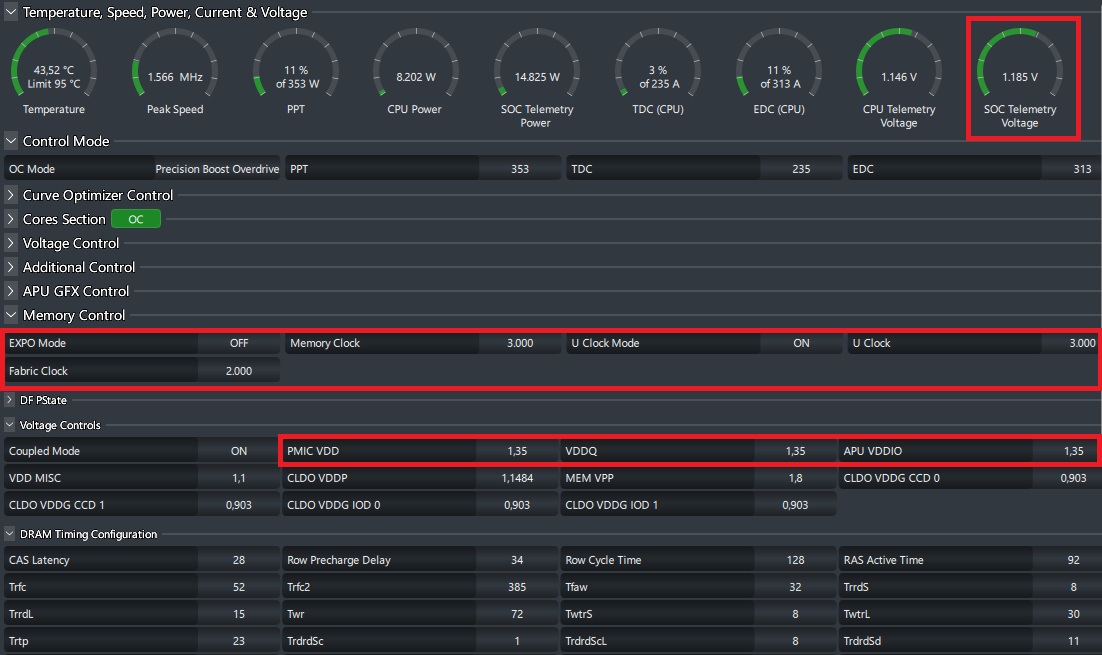Click the CPU Power gauge
This screenshot has width=1102, height=655.
point(415,72)
